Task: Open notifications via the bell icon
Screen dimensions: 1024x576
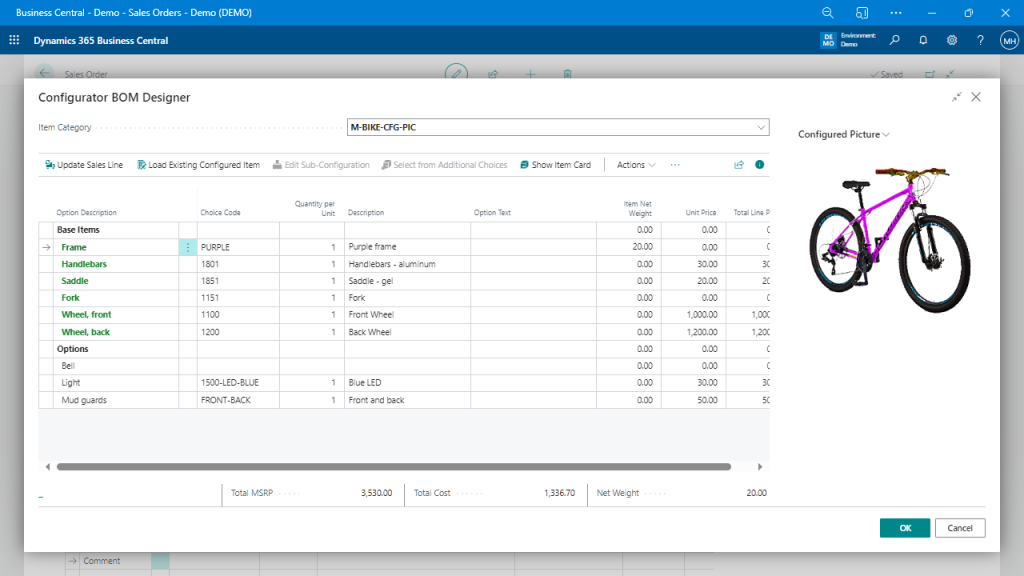Action: [x=923, y=40]
